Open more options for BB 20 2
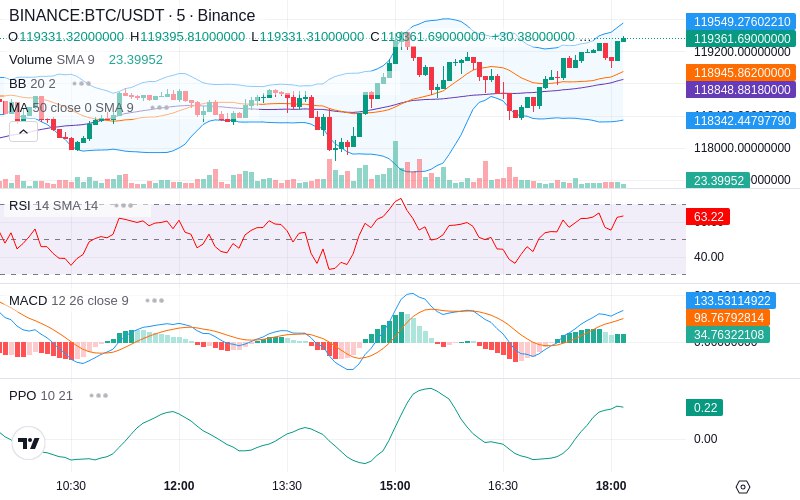This screenshot has width=800, height=500. pos(81,83)
